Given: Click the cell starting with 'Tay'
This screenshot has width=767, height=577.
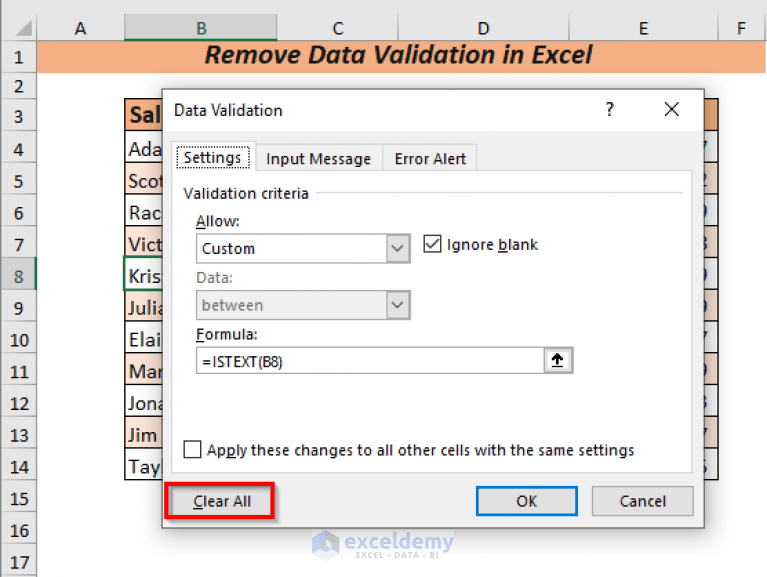Looking at the screenshot, I should click(x=144, y=466).
